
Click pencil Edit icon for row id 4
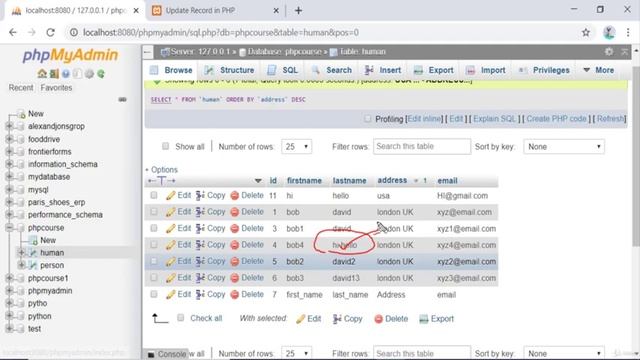170,245
